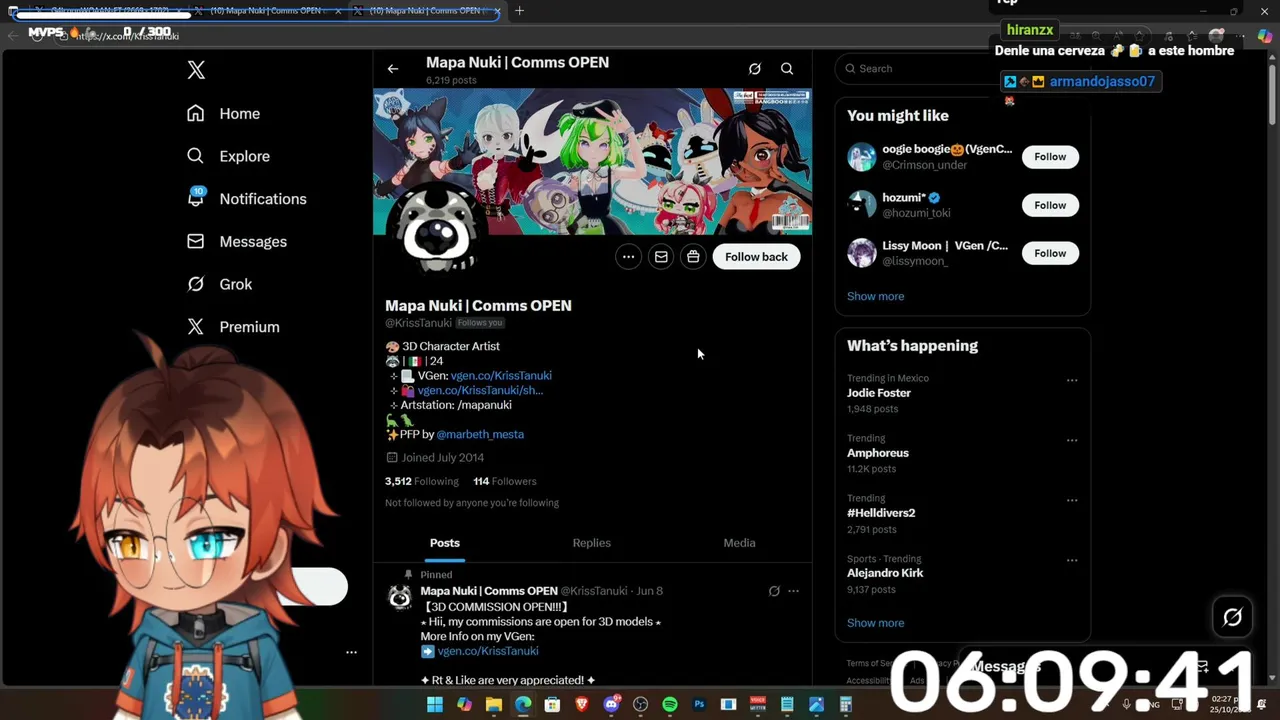Open more options for #Helldivers2 trend
The image size is (1280, 720).
click(1072, 500)
